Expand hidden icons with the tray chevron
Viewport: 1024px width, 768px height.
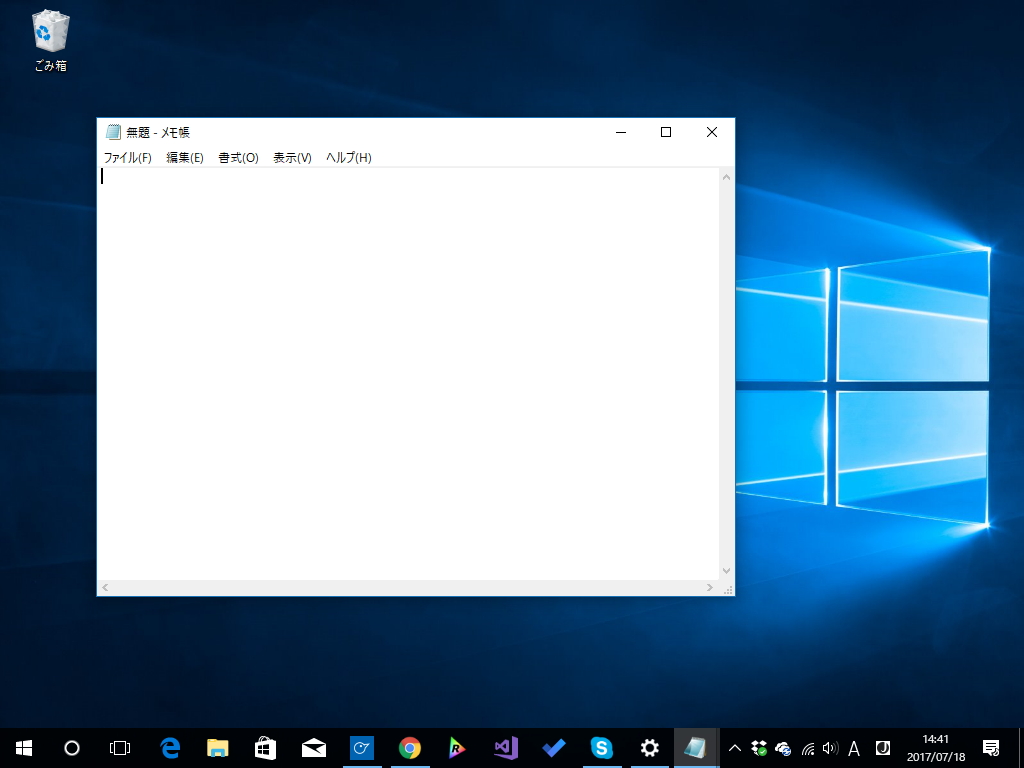pyautogui.click(x=735, y=748)
